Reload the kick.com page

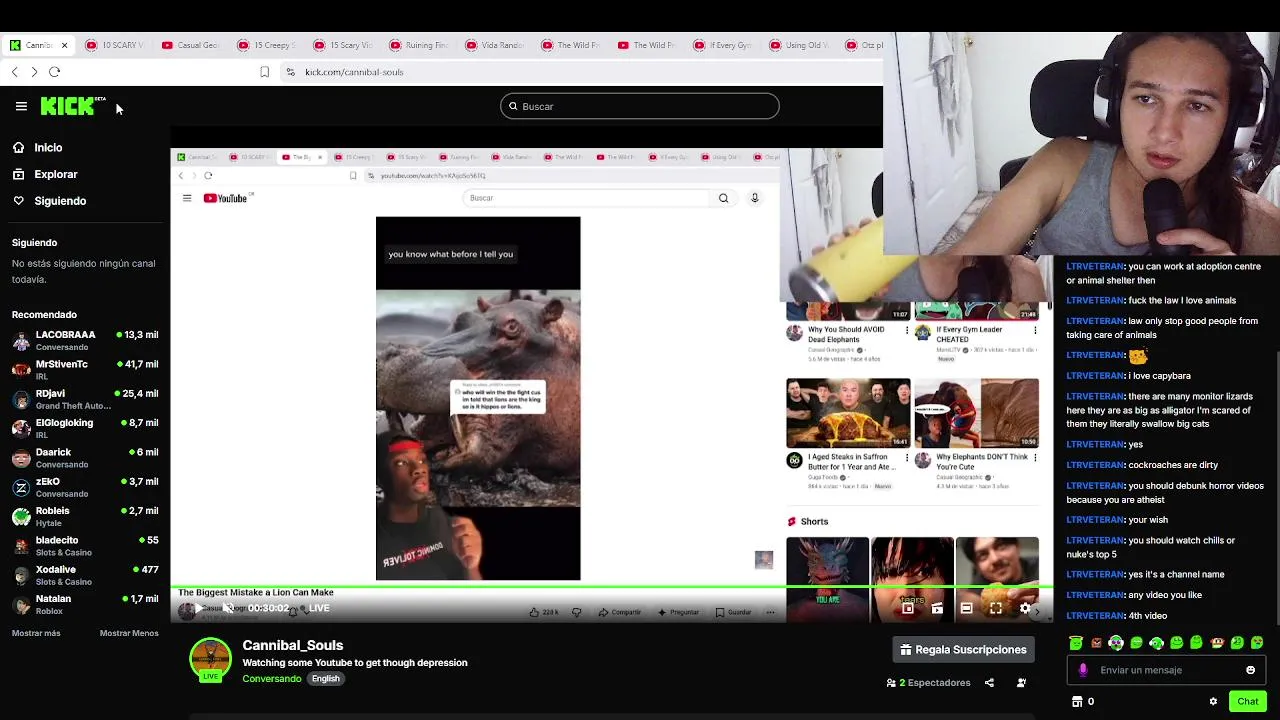[x=55, y=72]
